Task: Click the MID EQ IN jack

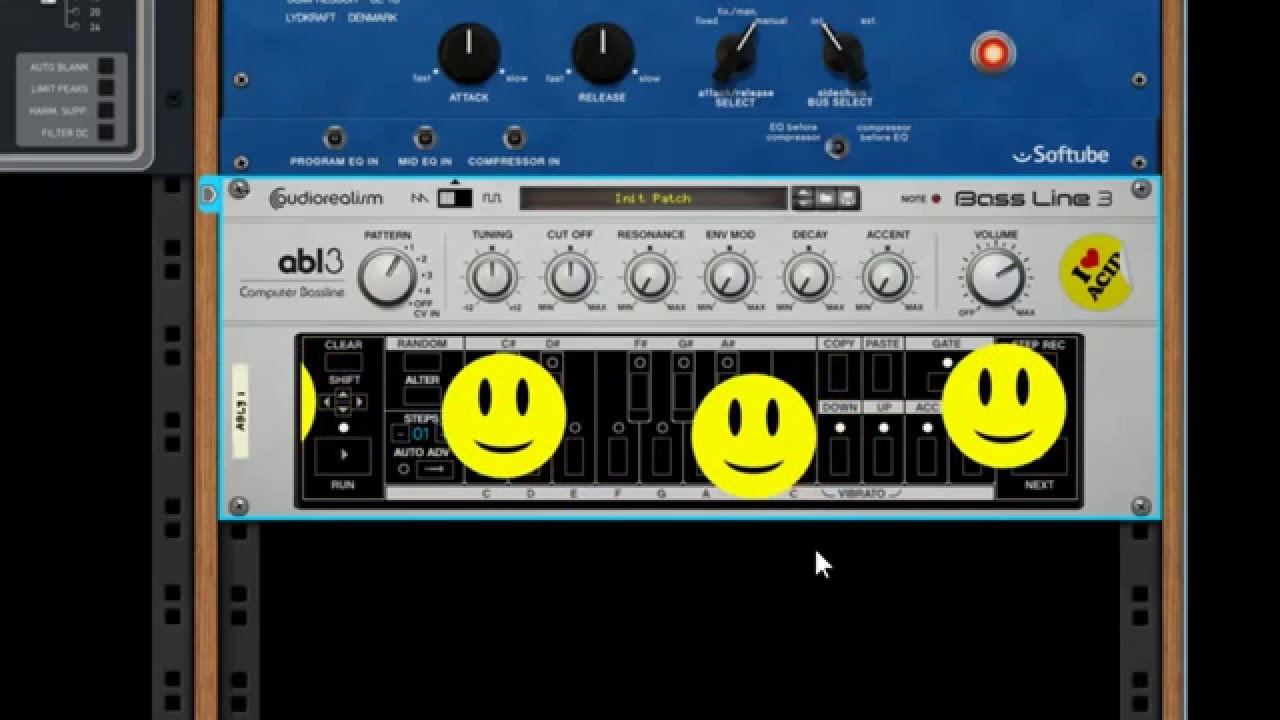Action: pyautogui.click(x=425, y=137)
